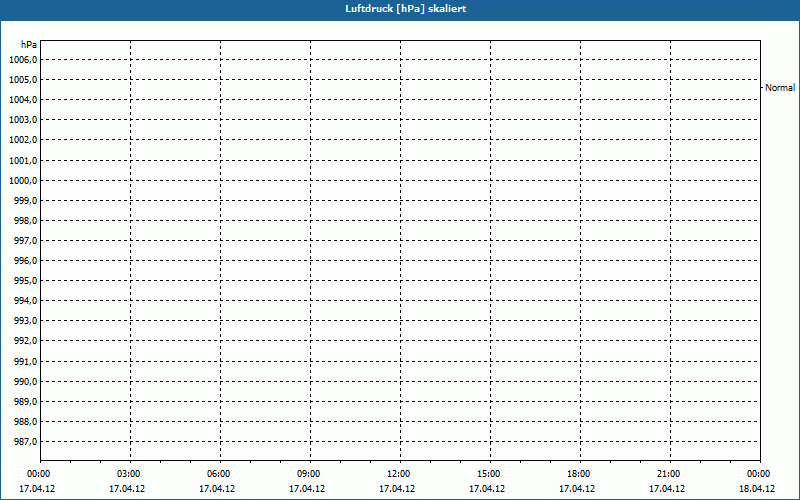Screen dimensions: 800x500
Task: Click the 00:00 label above 17.04.12
Action: click(x=38, y=474)
